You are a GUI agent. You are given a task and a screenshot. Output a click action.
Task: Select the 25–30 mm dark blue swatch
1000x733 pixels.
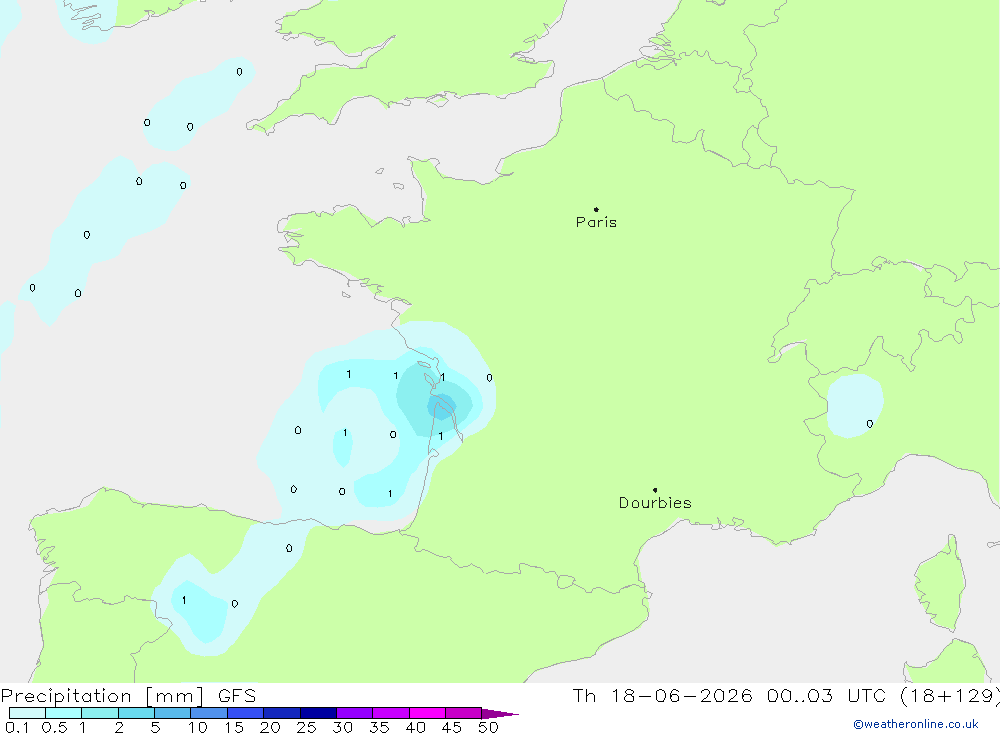pyautogui.click(x=318, y=713)
